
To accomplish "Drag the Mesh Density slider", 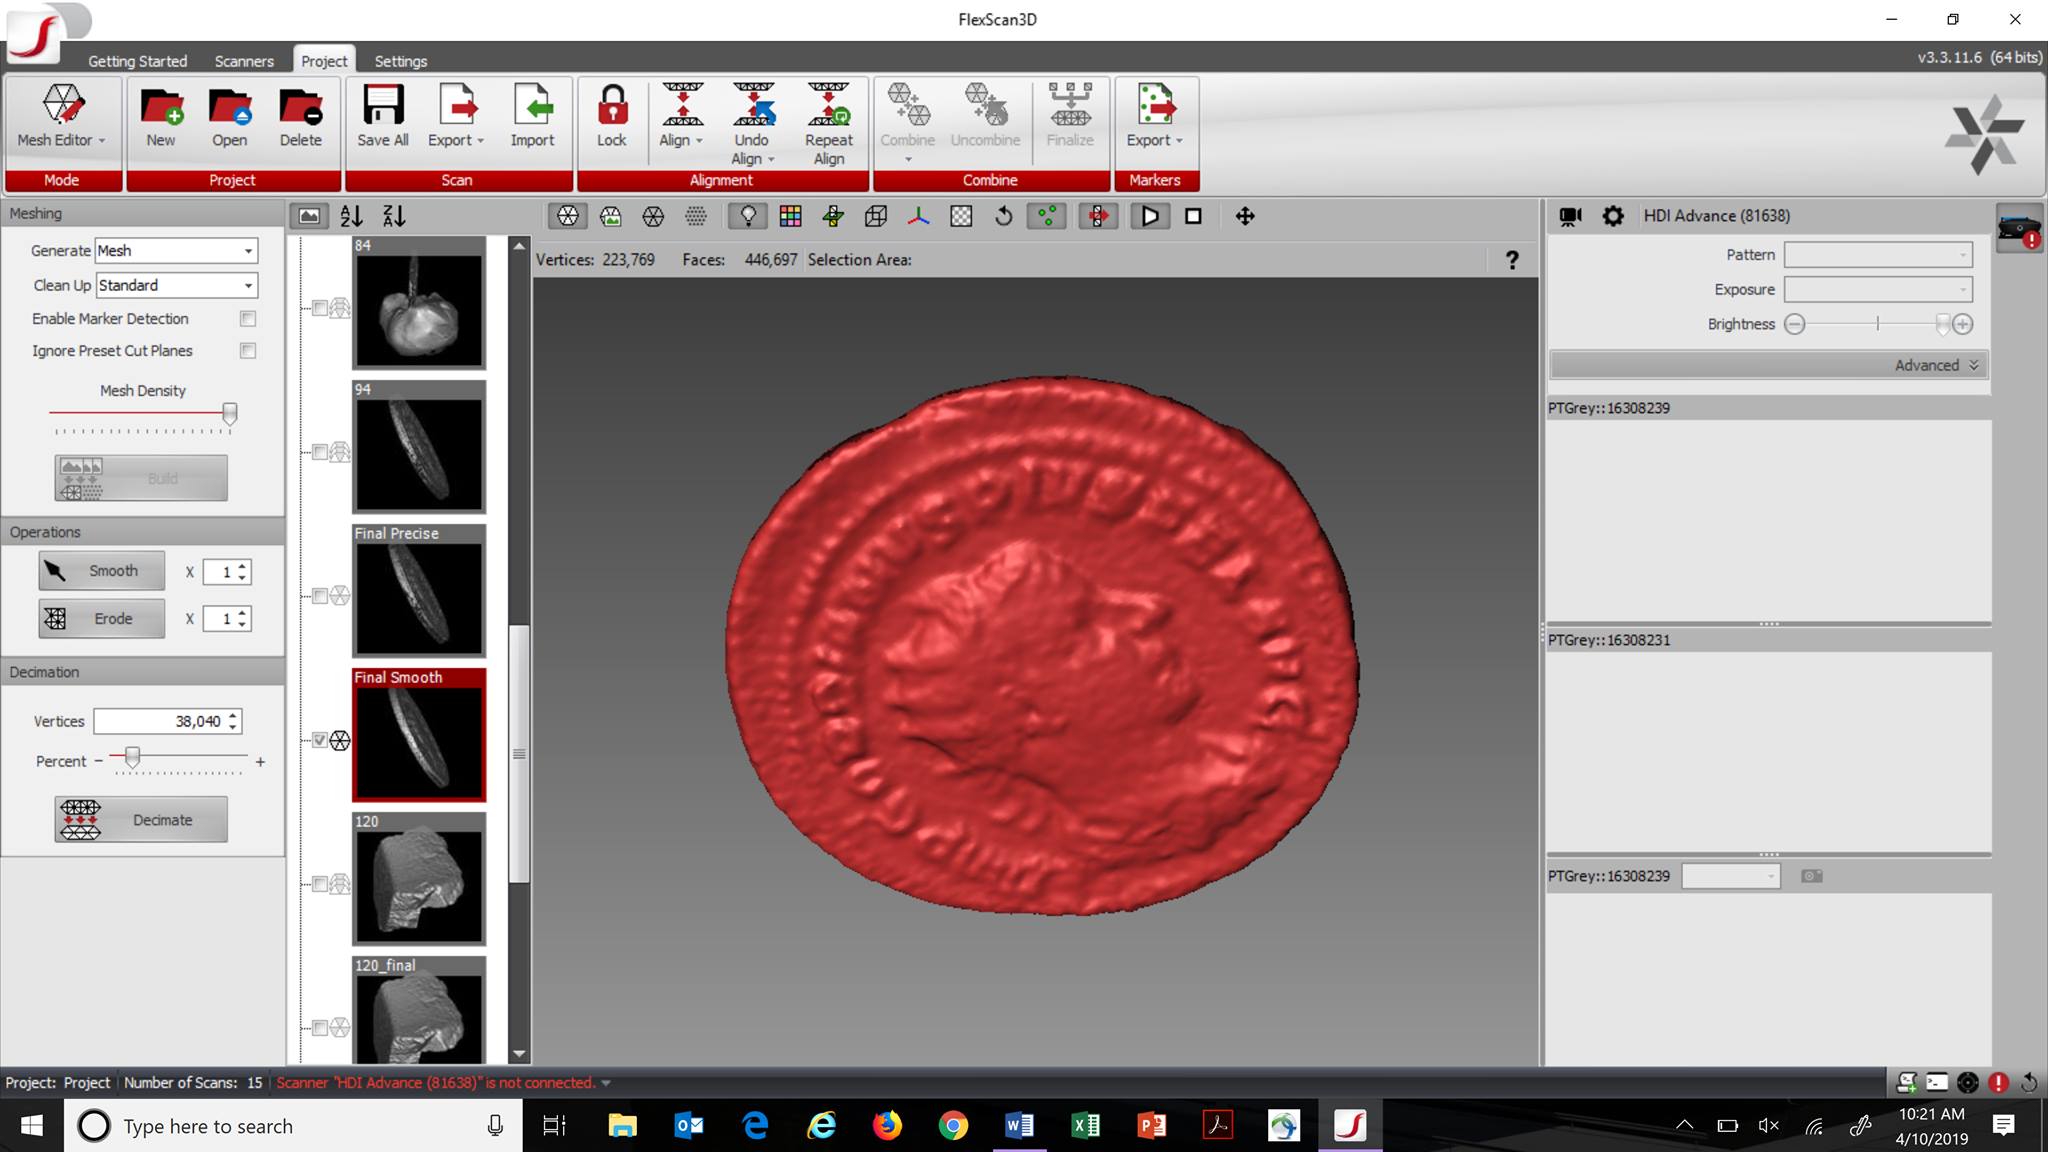I will point(229,412).
